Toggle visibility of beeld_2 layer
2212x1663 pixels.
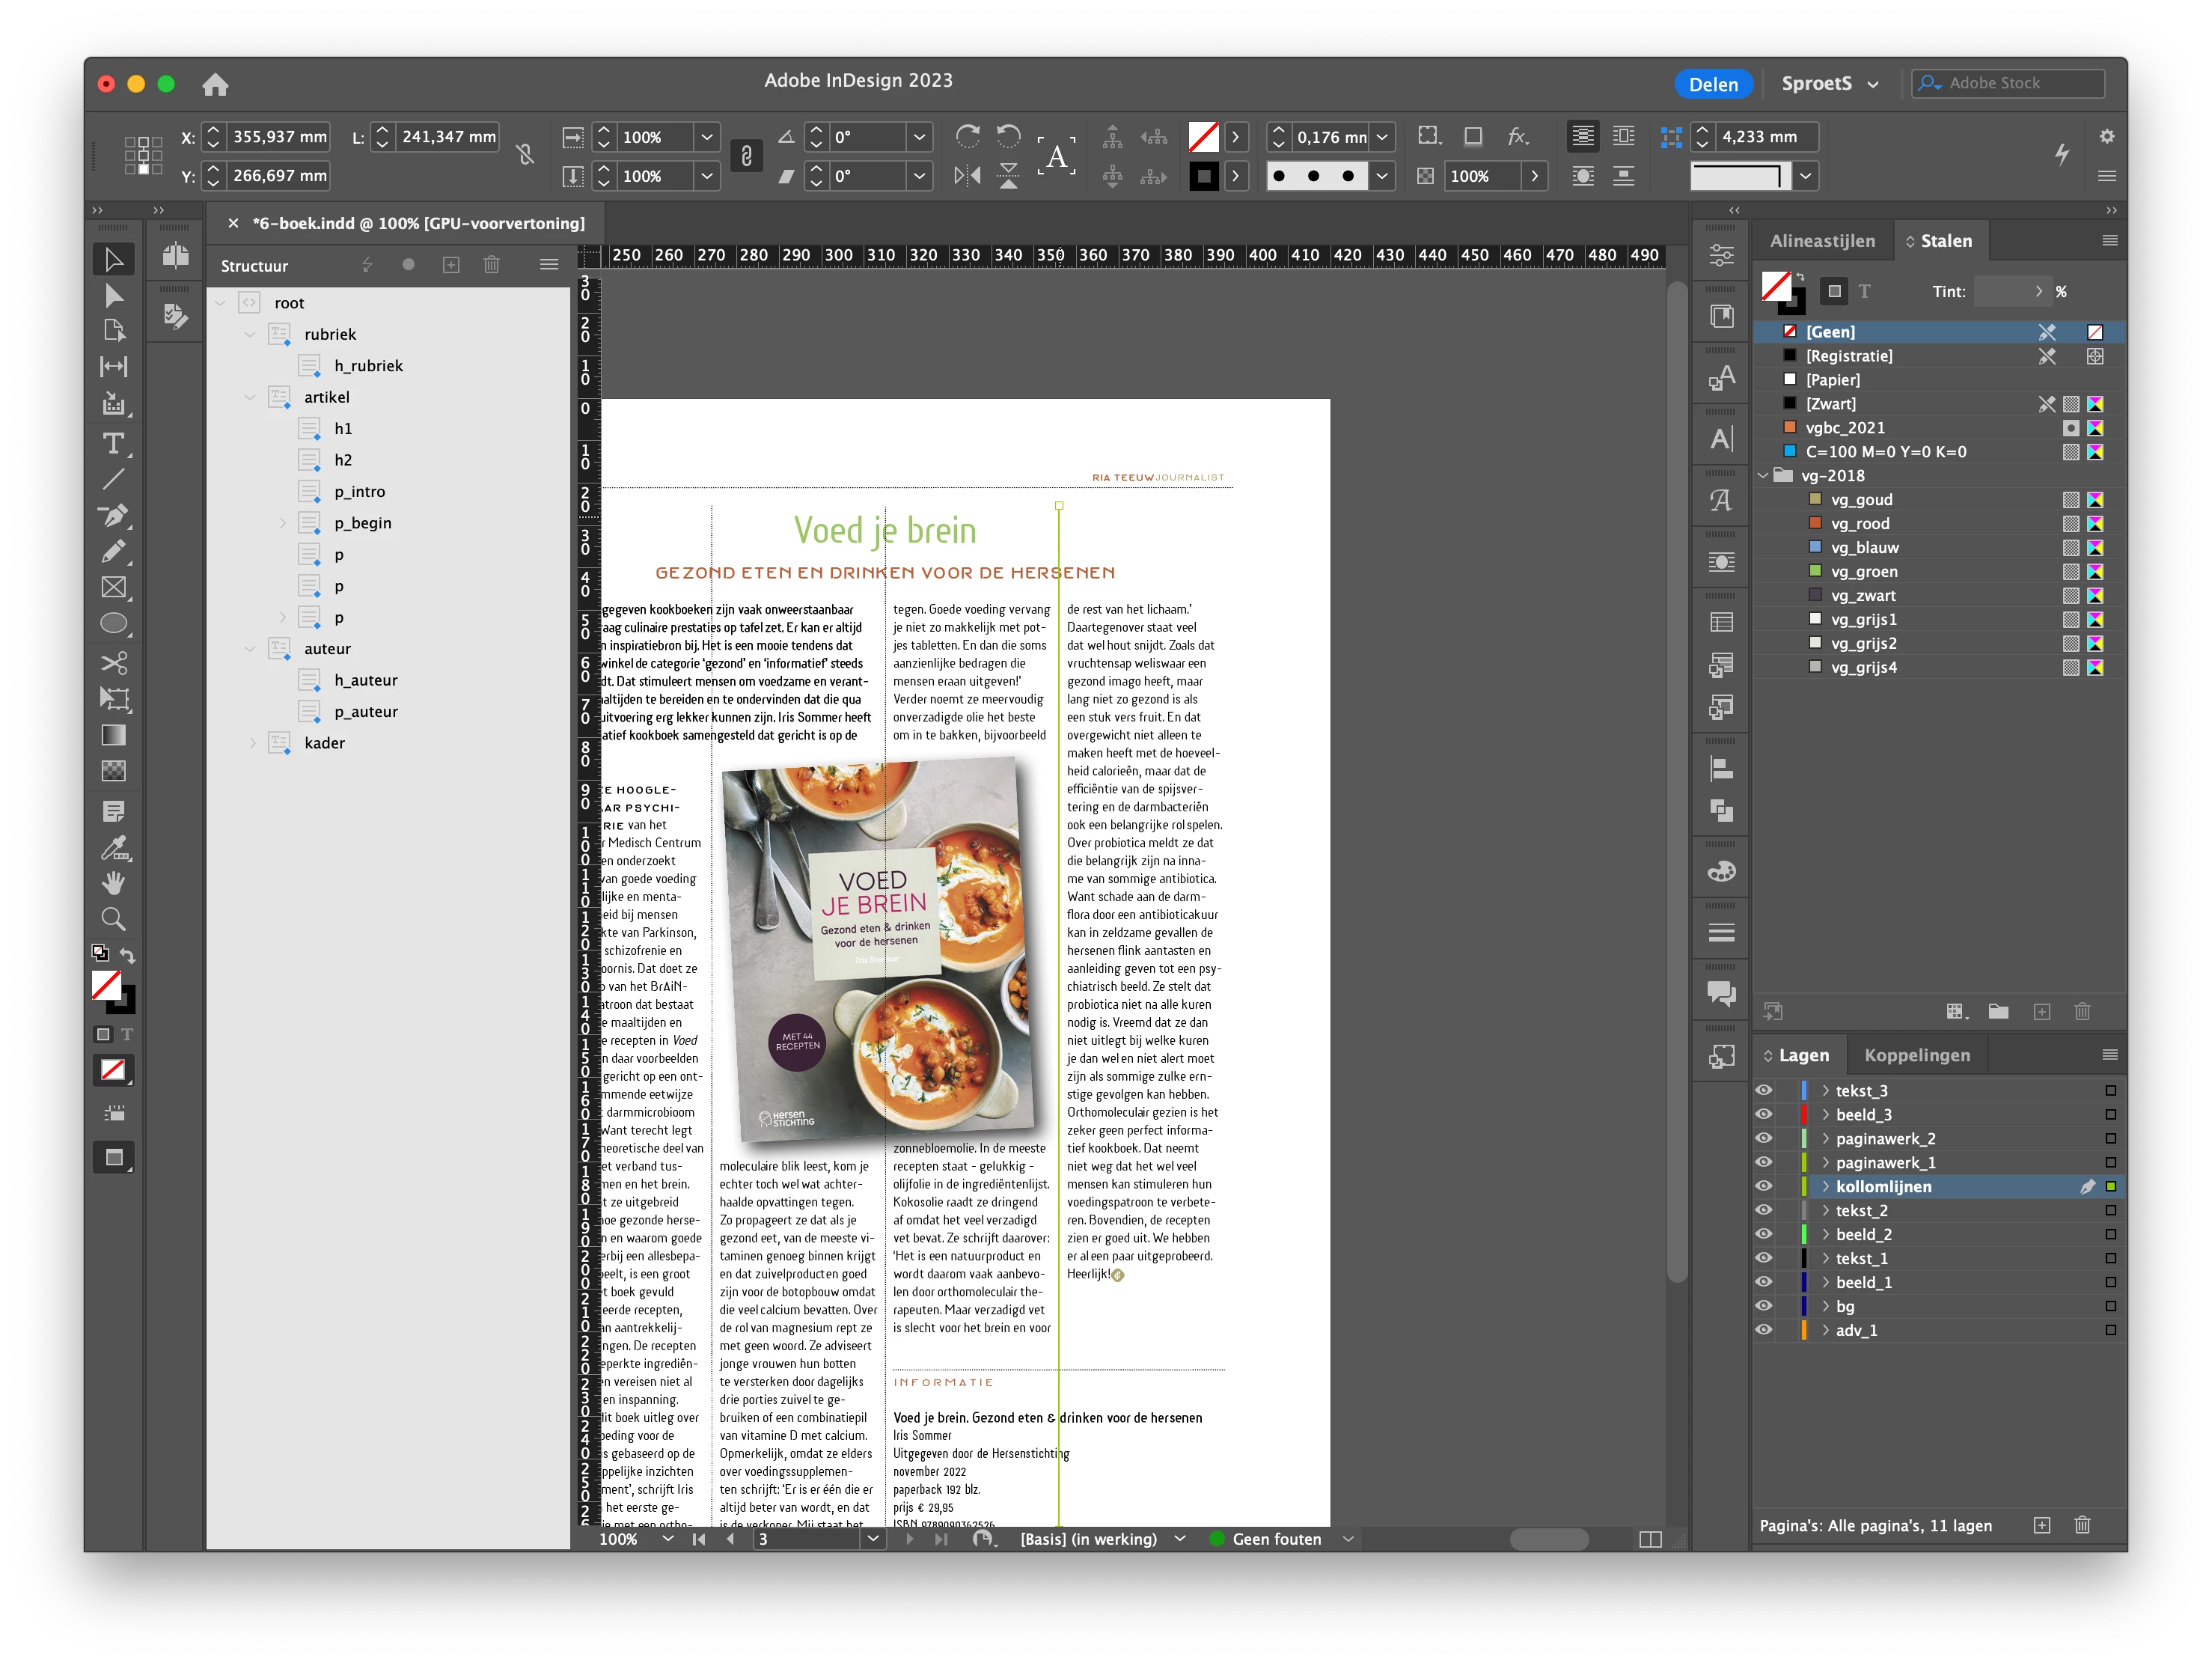pos(1763,1234)
